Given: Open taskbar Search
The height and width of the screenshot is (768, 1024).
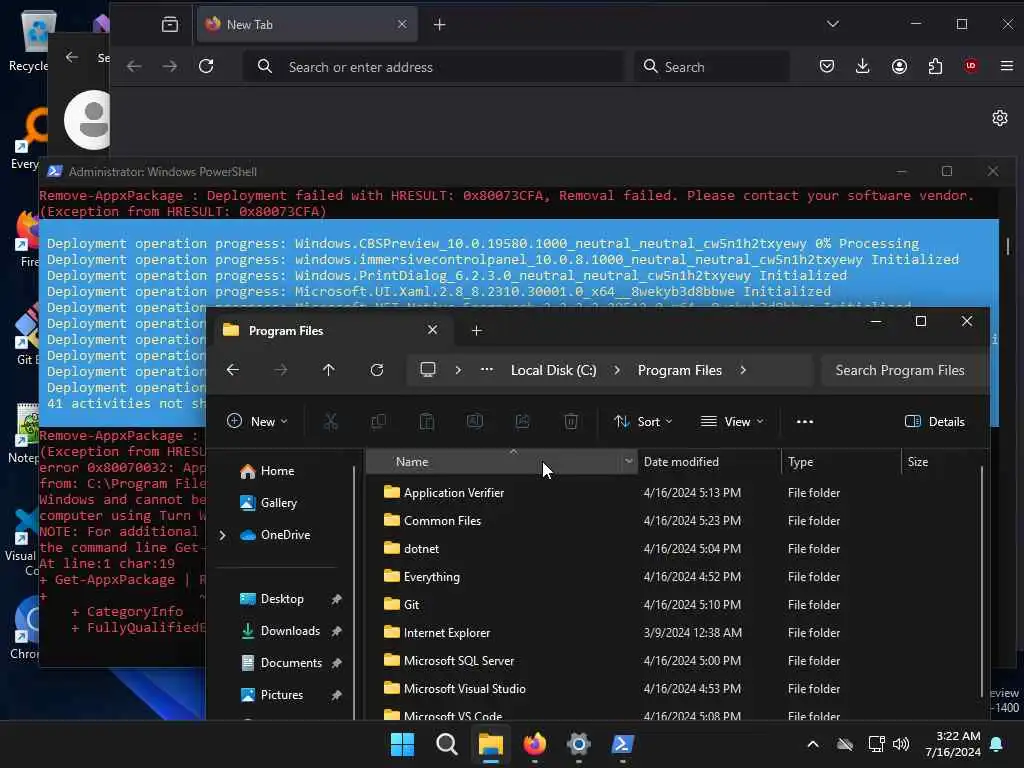Looking at the screenshot, I should click(x=447, y=744).
